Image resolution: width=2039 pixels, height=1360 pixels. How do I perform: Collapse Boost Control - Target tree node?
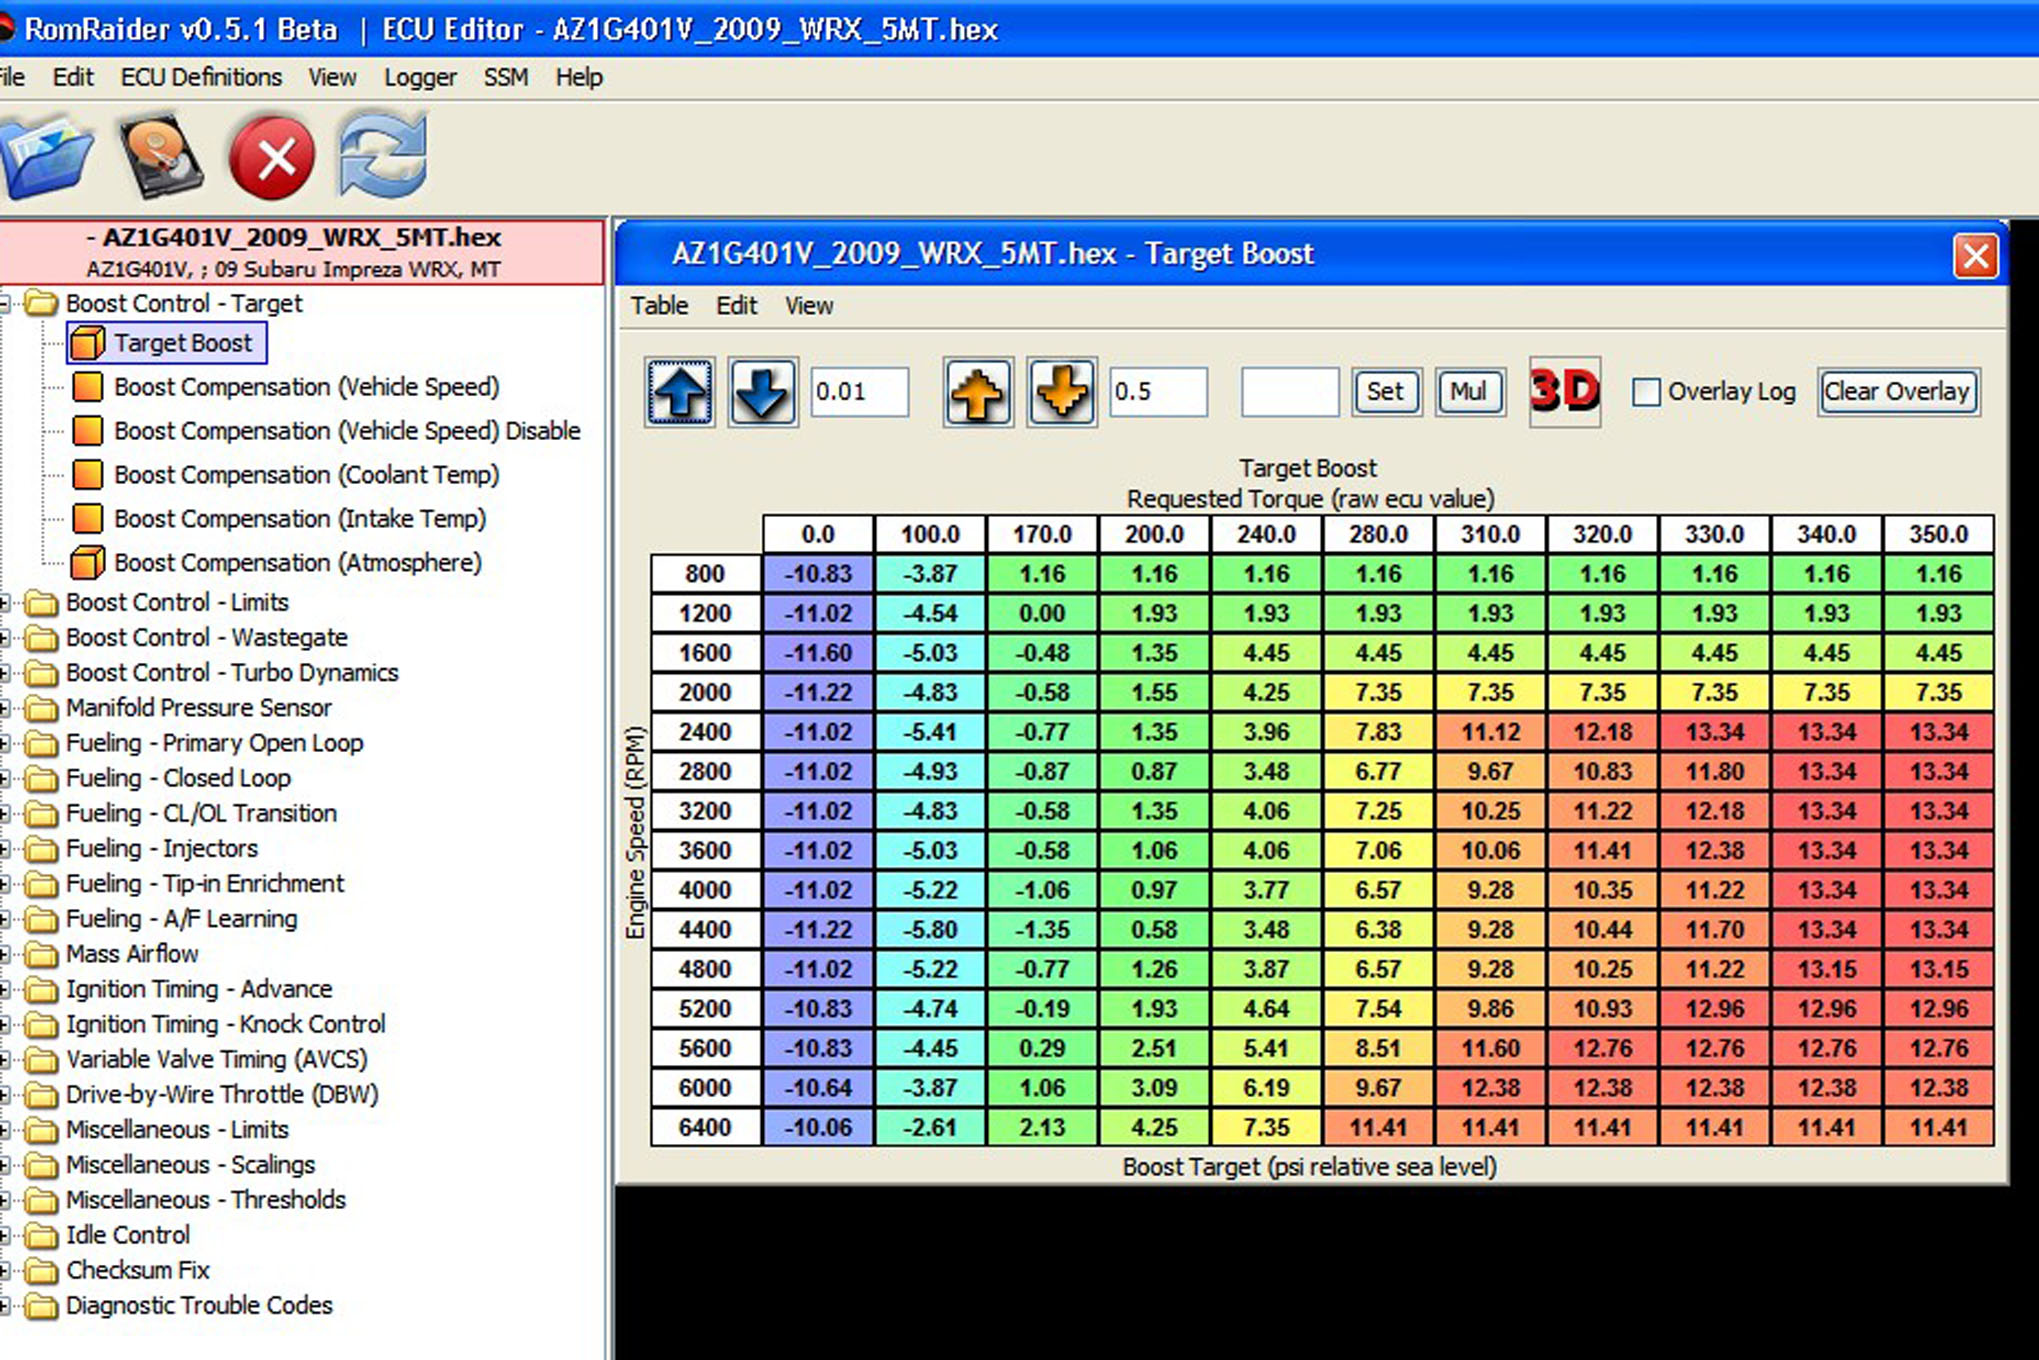pos(4,304)
